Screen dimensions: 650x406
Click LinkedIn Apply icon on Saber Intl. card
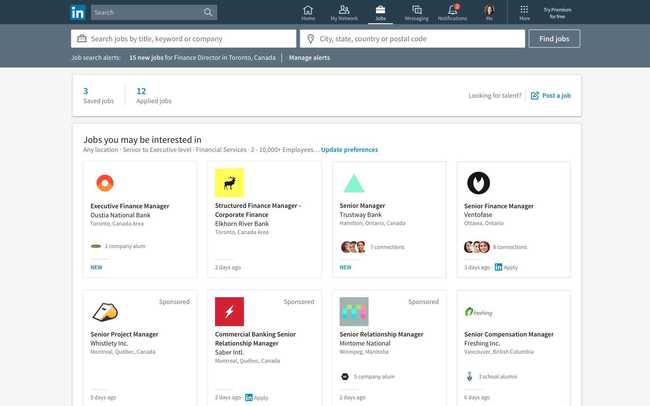(249, 397)
